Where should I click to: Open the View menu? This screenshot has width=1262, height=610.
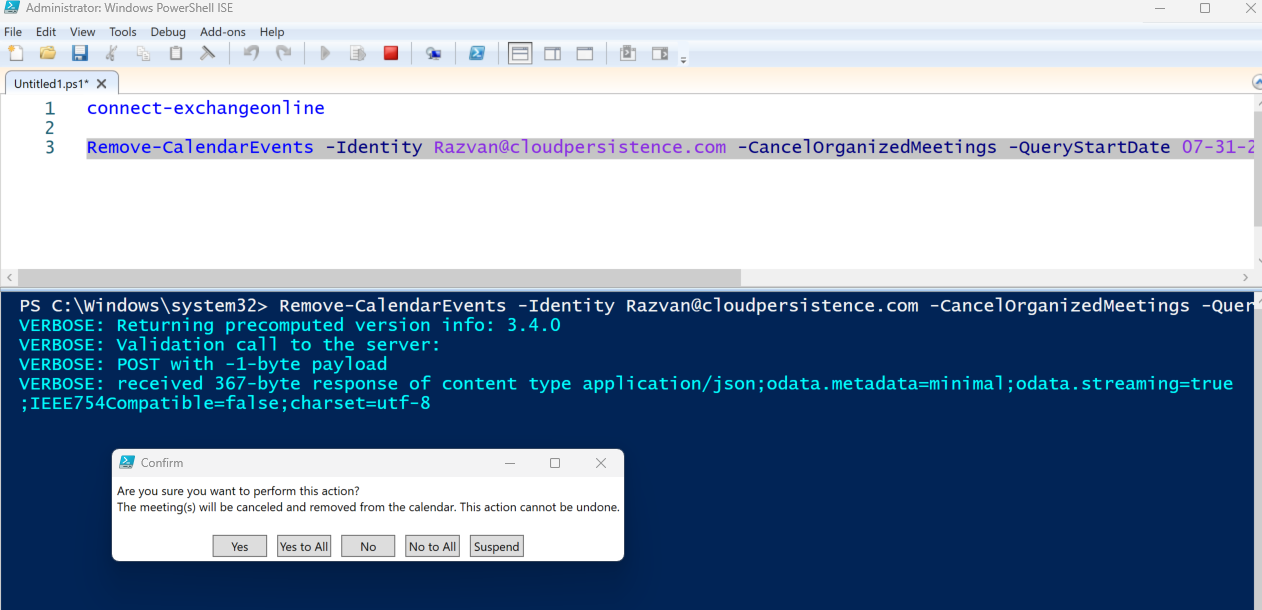tap(83, 32)
